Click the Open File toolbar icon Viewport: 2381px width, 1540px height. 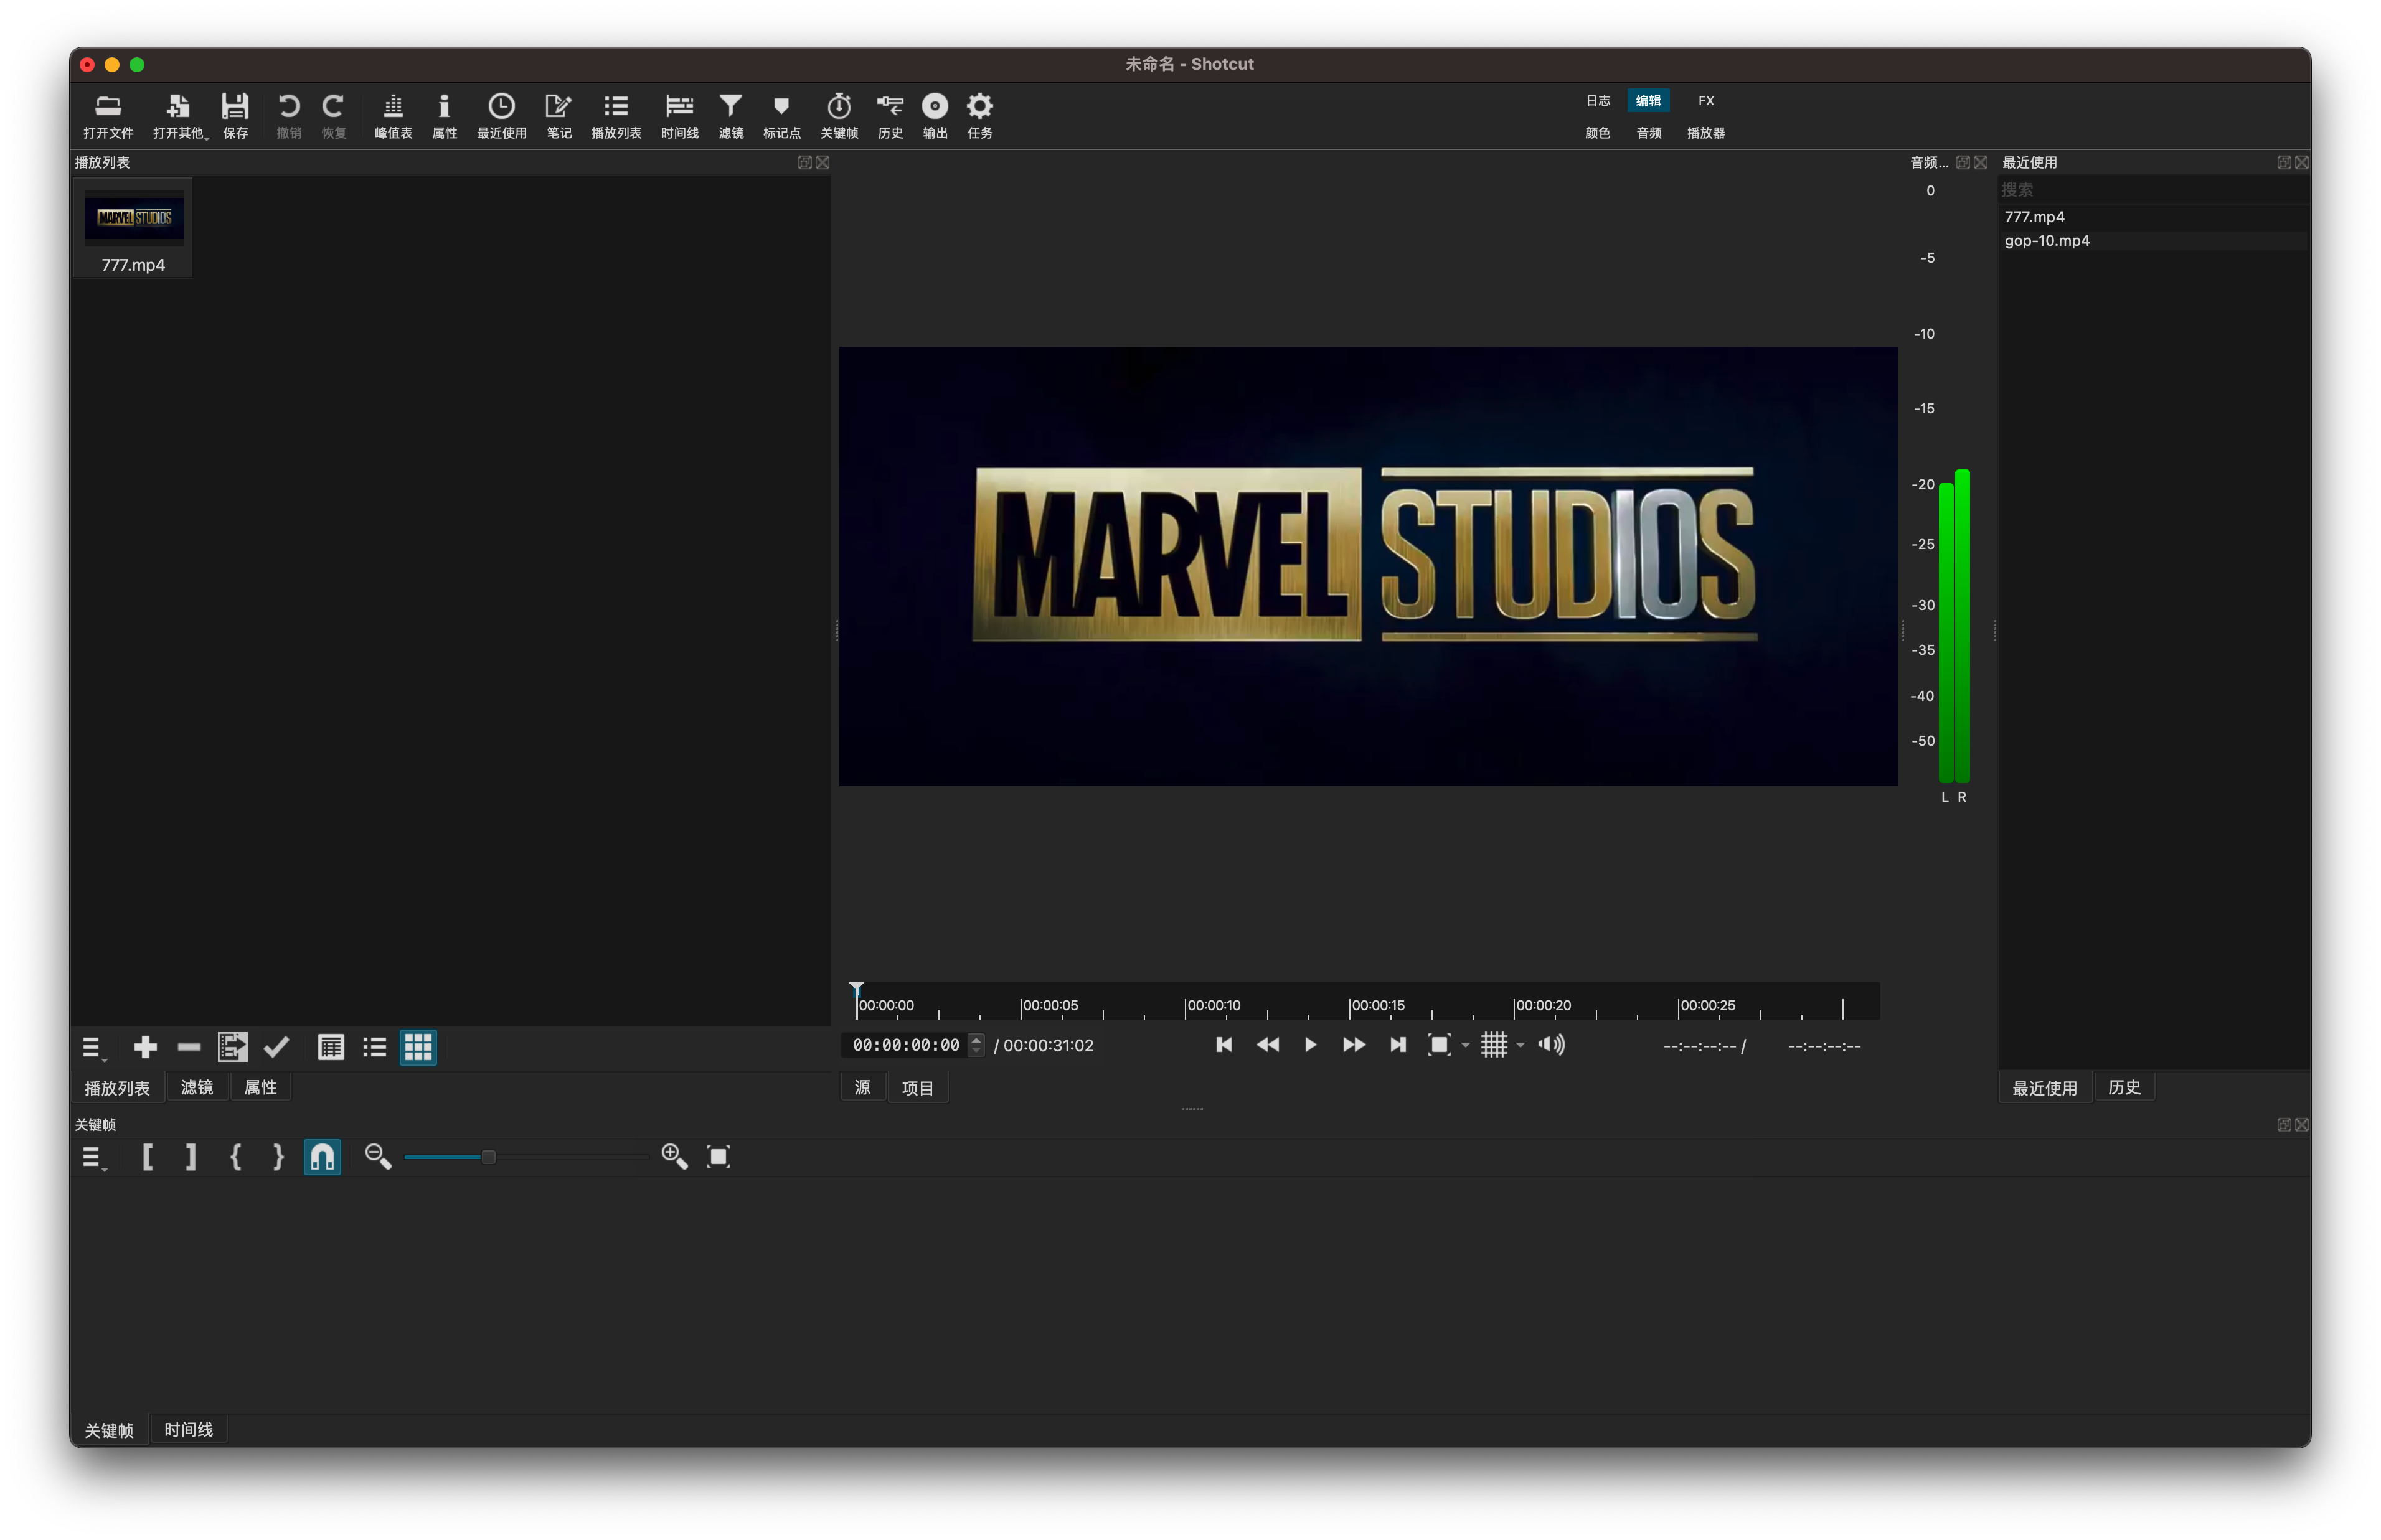click(x=108, y=115)
